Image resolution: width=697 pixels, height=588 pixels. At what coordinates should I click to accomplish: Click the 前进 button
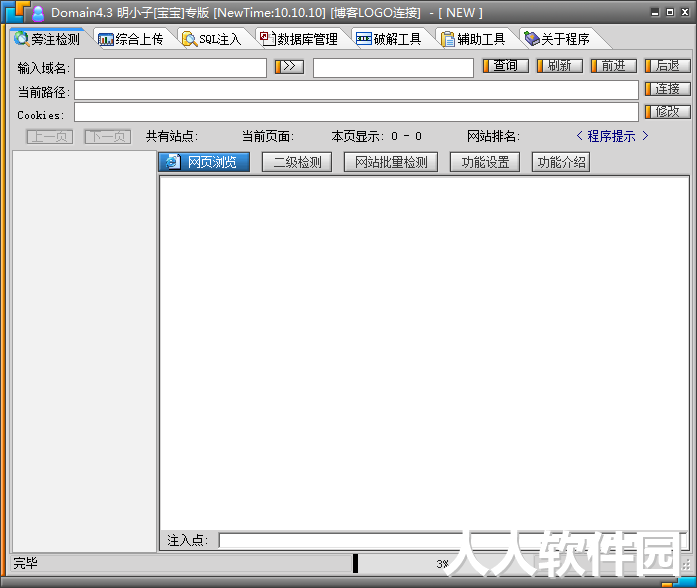614,66
